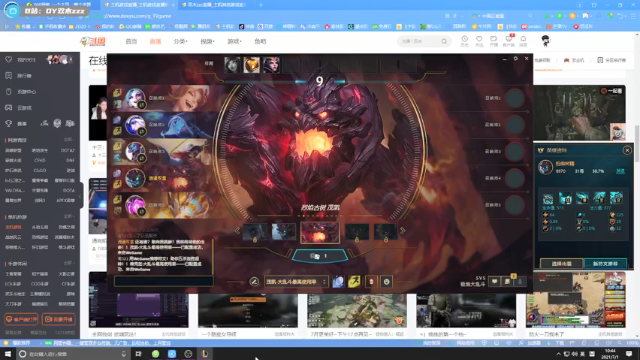
Task: Open the highlighted 直播 nav item
Action: click(x=156, y=41)
